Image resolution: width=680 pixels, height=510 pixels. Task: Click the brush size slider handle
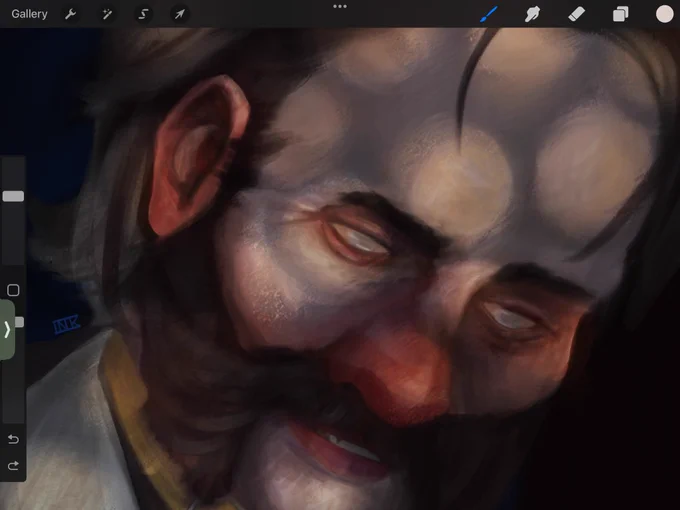13,196
